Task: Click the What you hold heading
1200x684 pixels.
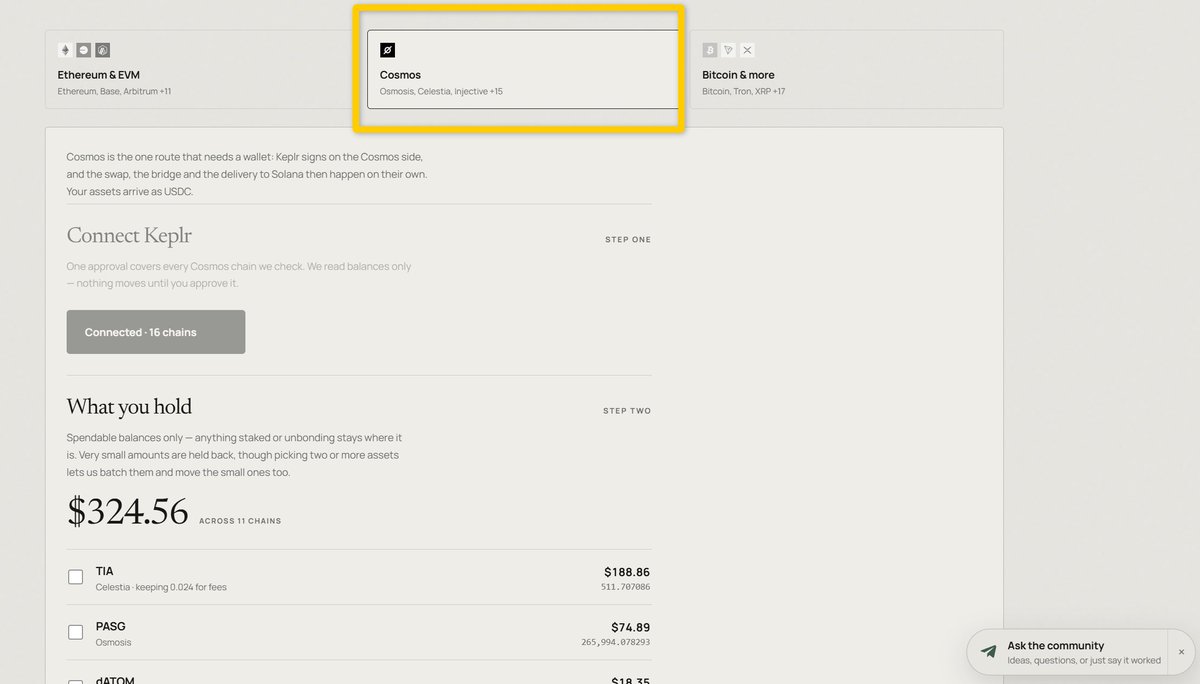Action: [x=129, y=406]
